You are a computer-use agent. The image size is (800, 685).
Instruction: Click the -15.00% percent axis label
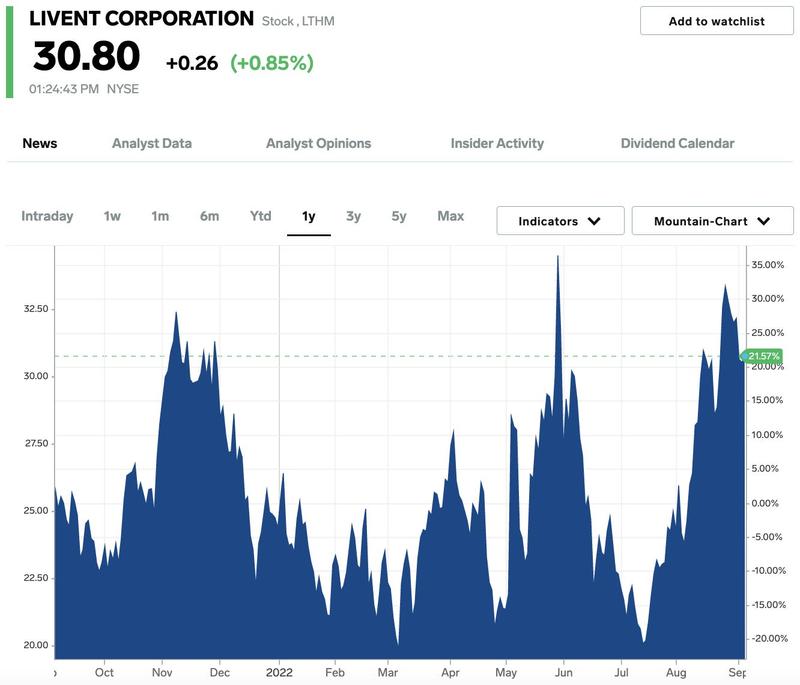[x=769, y=605]
